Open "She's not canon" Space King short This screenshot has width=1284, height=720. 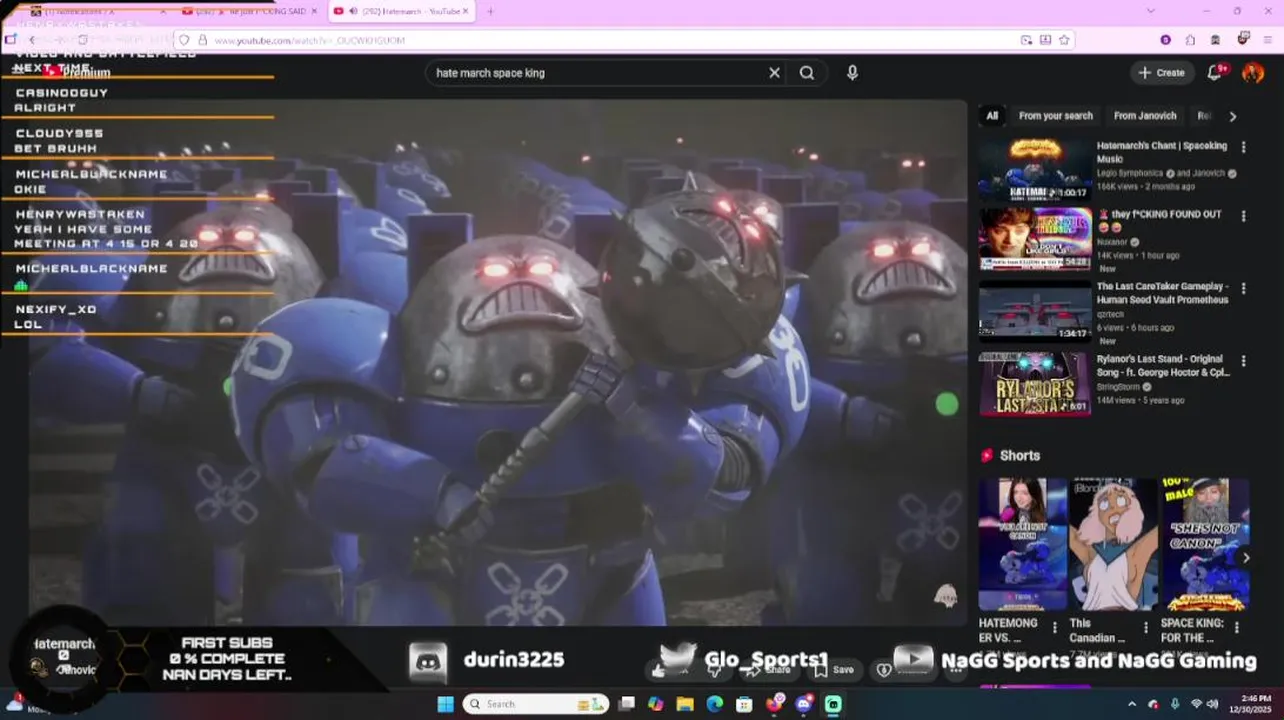pyautogui.click(x=1204, y=544)
